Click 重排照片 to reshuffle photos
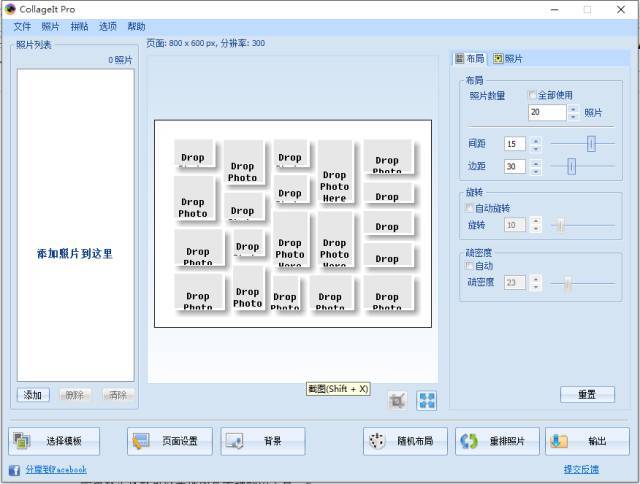Screen dimensions: 640x484 click(x=497, y=441)
